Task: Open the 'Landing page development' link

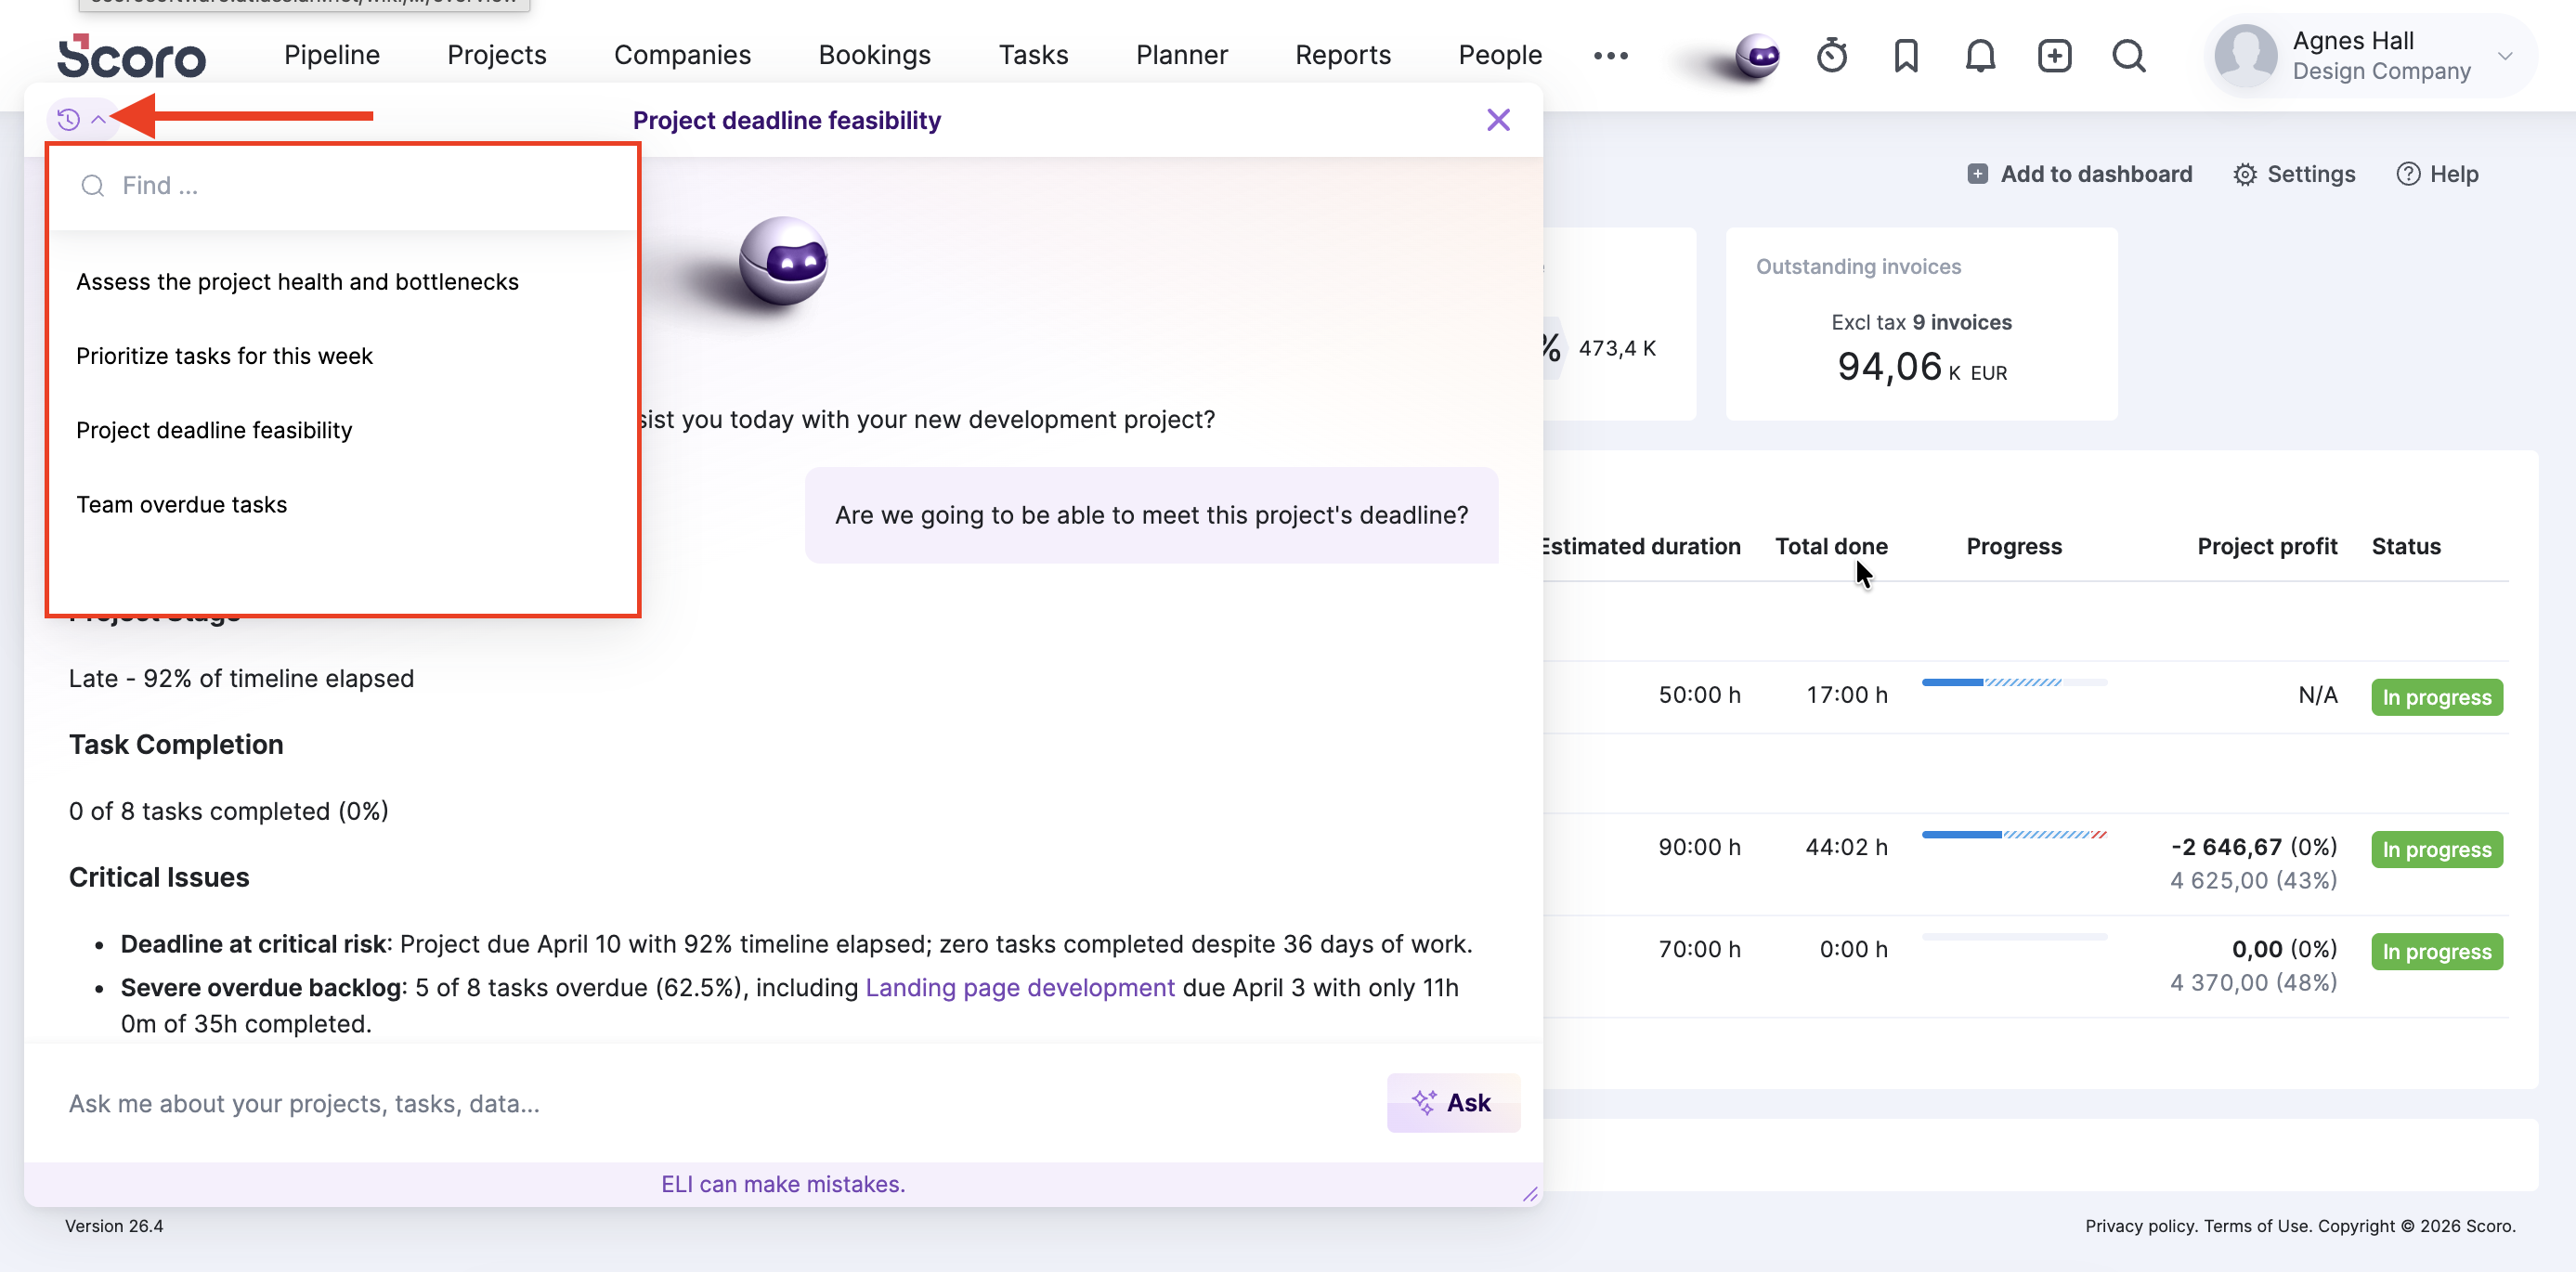Action: click(1019, 987)
